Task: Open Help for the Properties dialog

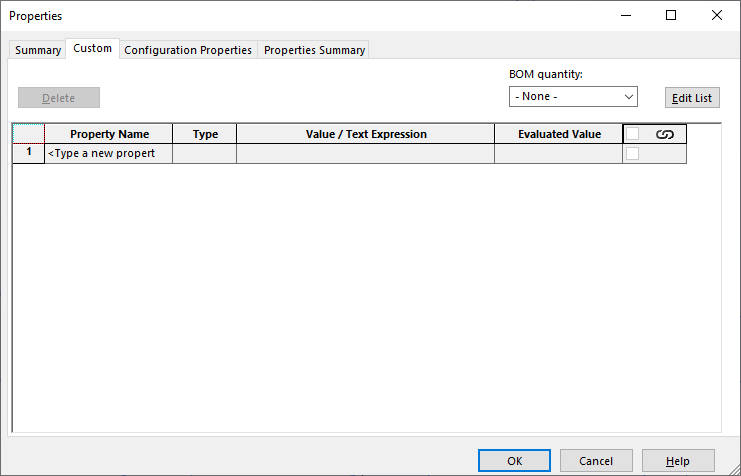Action: point(678,461)
